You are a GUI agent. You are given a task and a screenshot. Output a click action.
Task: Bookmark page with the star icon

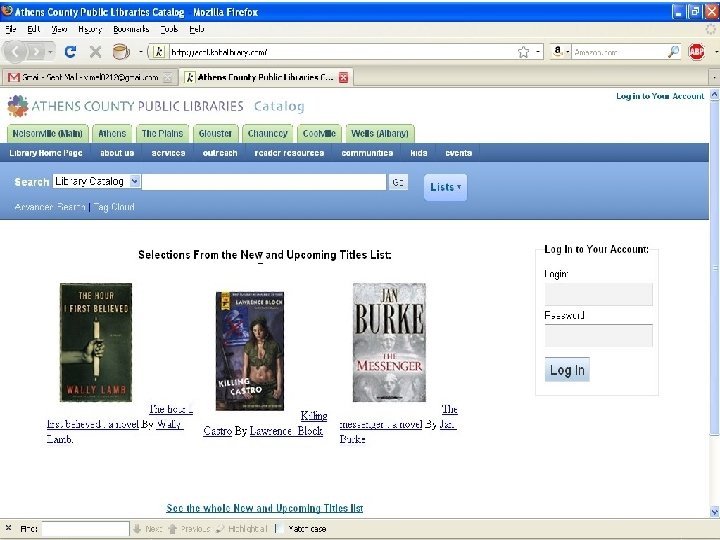523,52
